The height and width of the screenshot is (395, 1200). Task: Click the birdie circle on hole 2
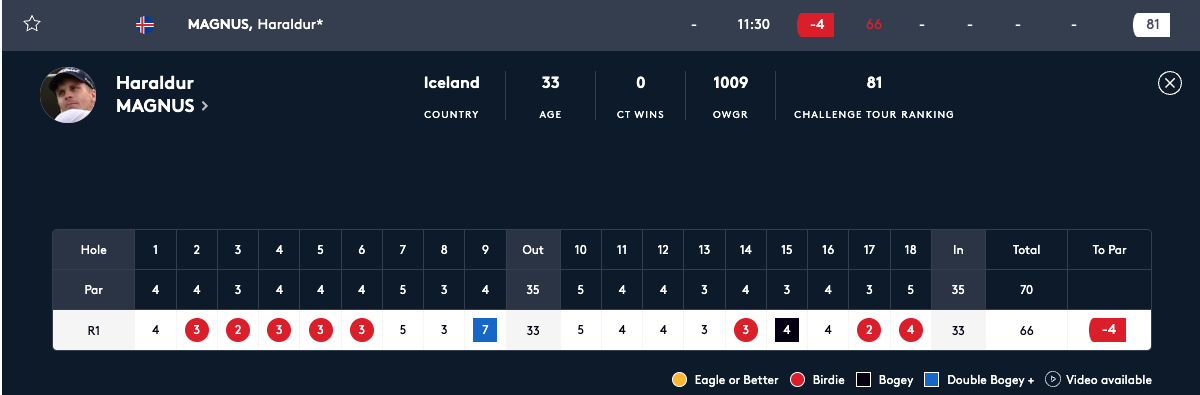click(x=197, y=330)
